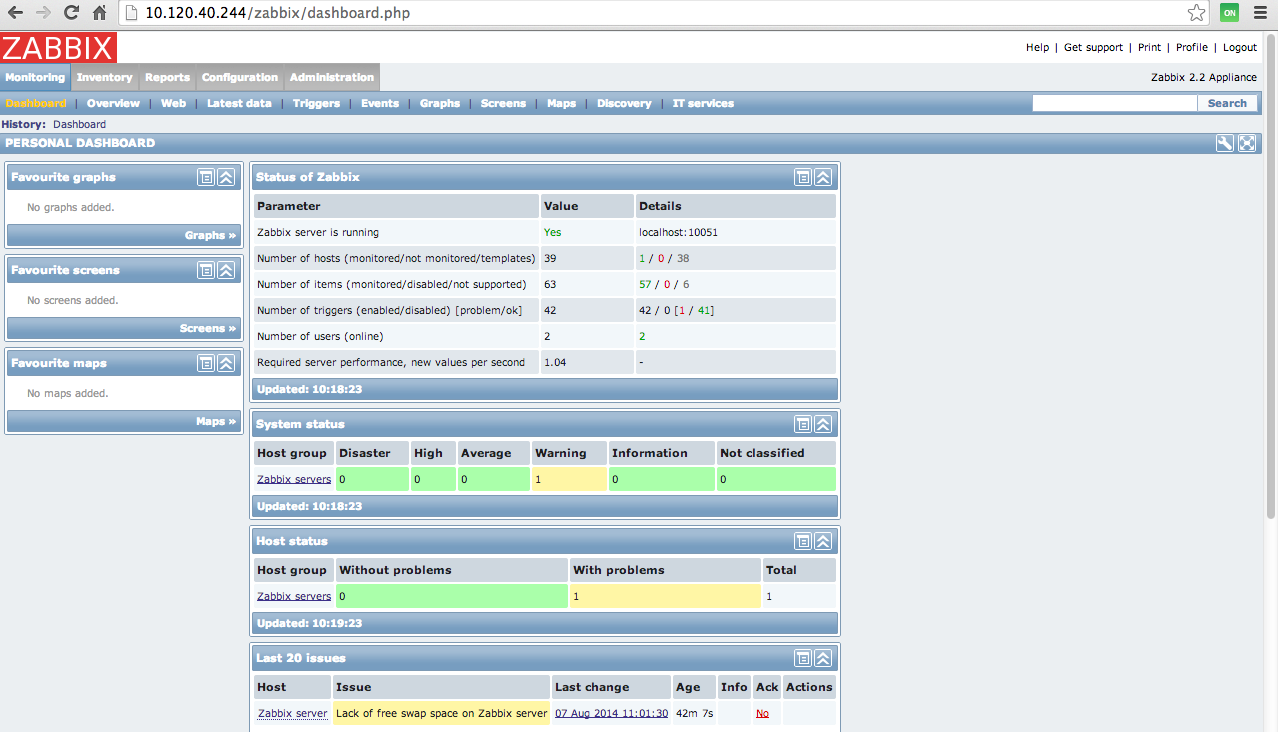
Task: Open Zabbix servers link in Host status
Action: pyautogui.click(x=294, y=596)
